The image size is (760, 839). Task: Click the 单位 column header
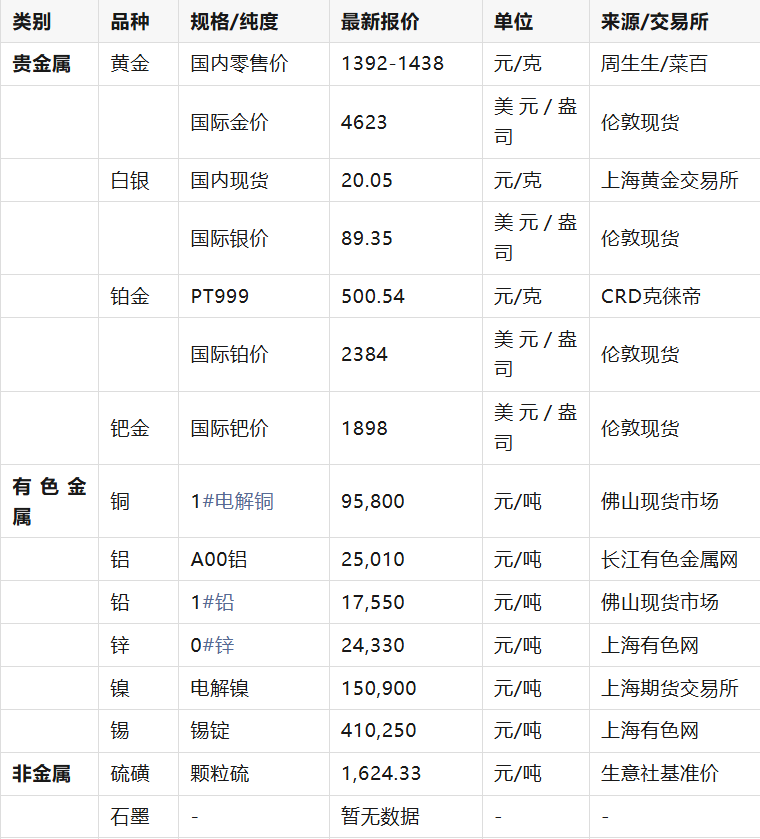513,22
